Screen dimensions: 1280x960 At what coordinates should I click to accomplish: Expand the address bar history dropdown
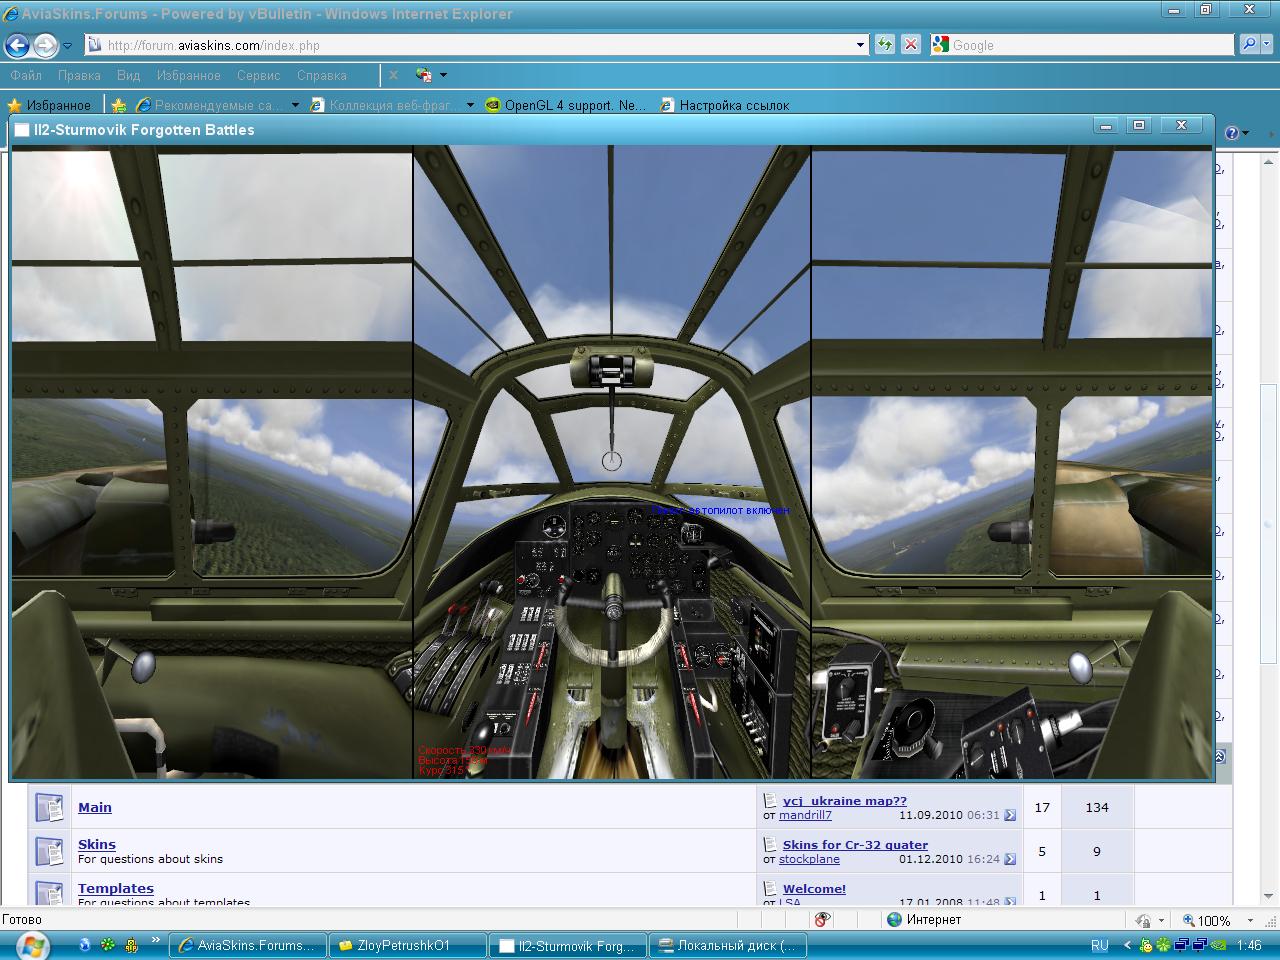click(x=861, y=45)
